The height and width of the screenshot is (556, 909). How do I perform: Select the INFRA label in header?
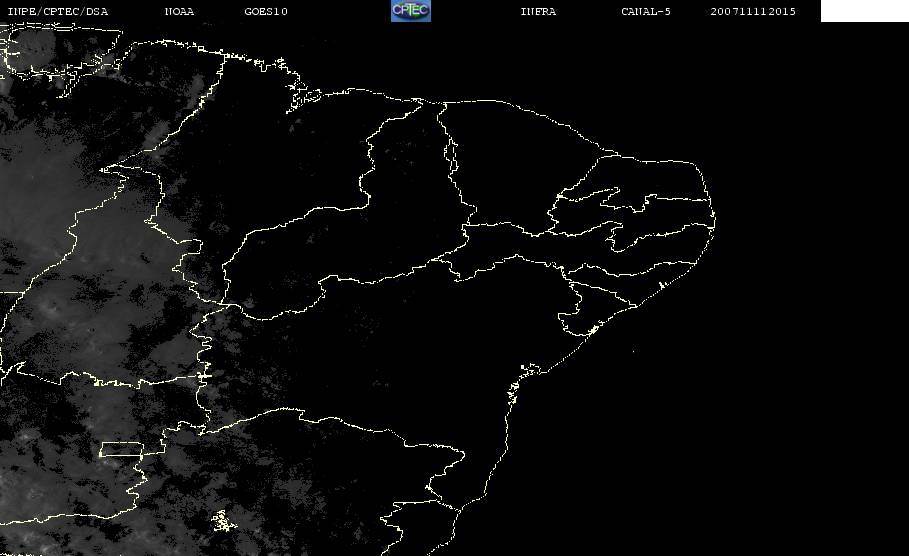[538, 12]
